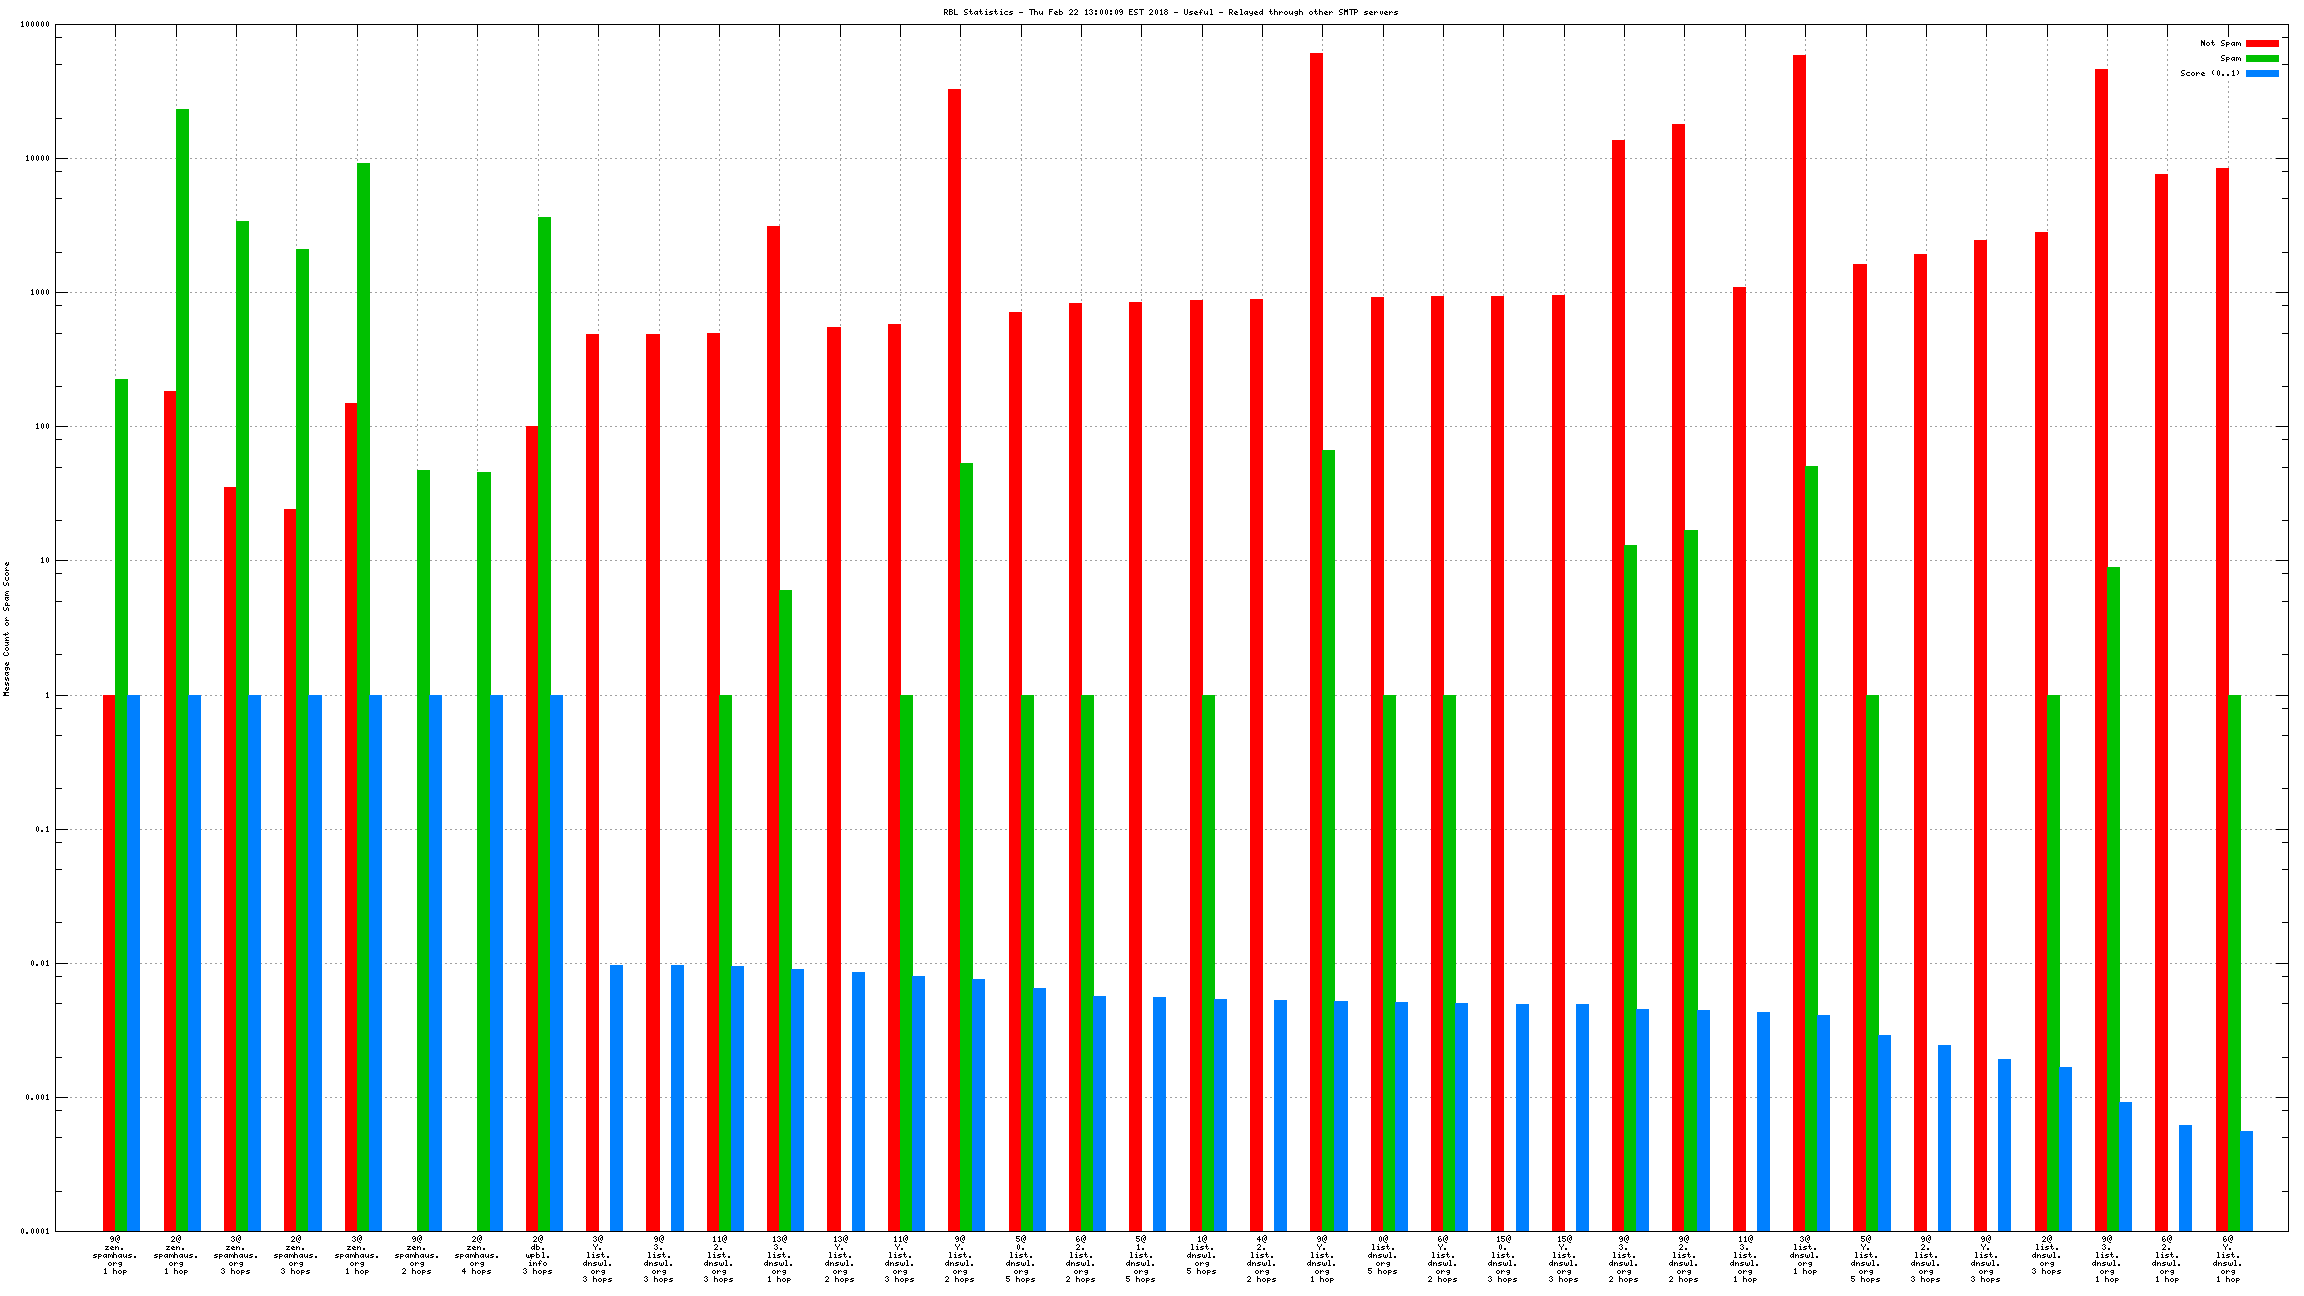Click the "Score (0..1)" legend label
Image resolution: width=2304 pixels, height=1296 pixels.
point(2210,73)
